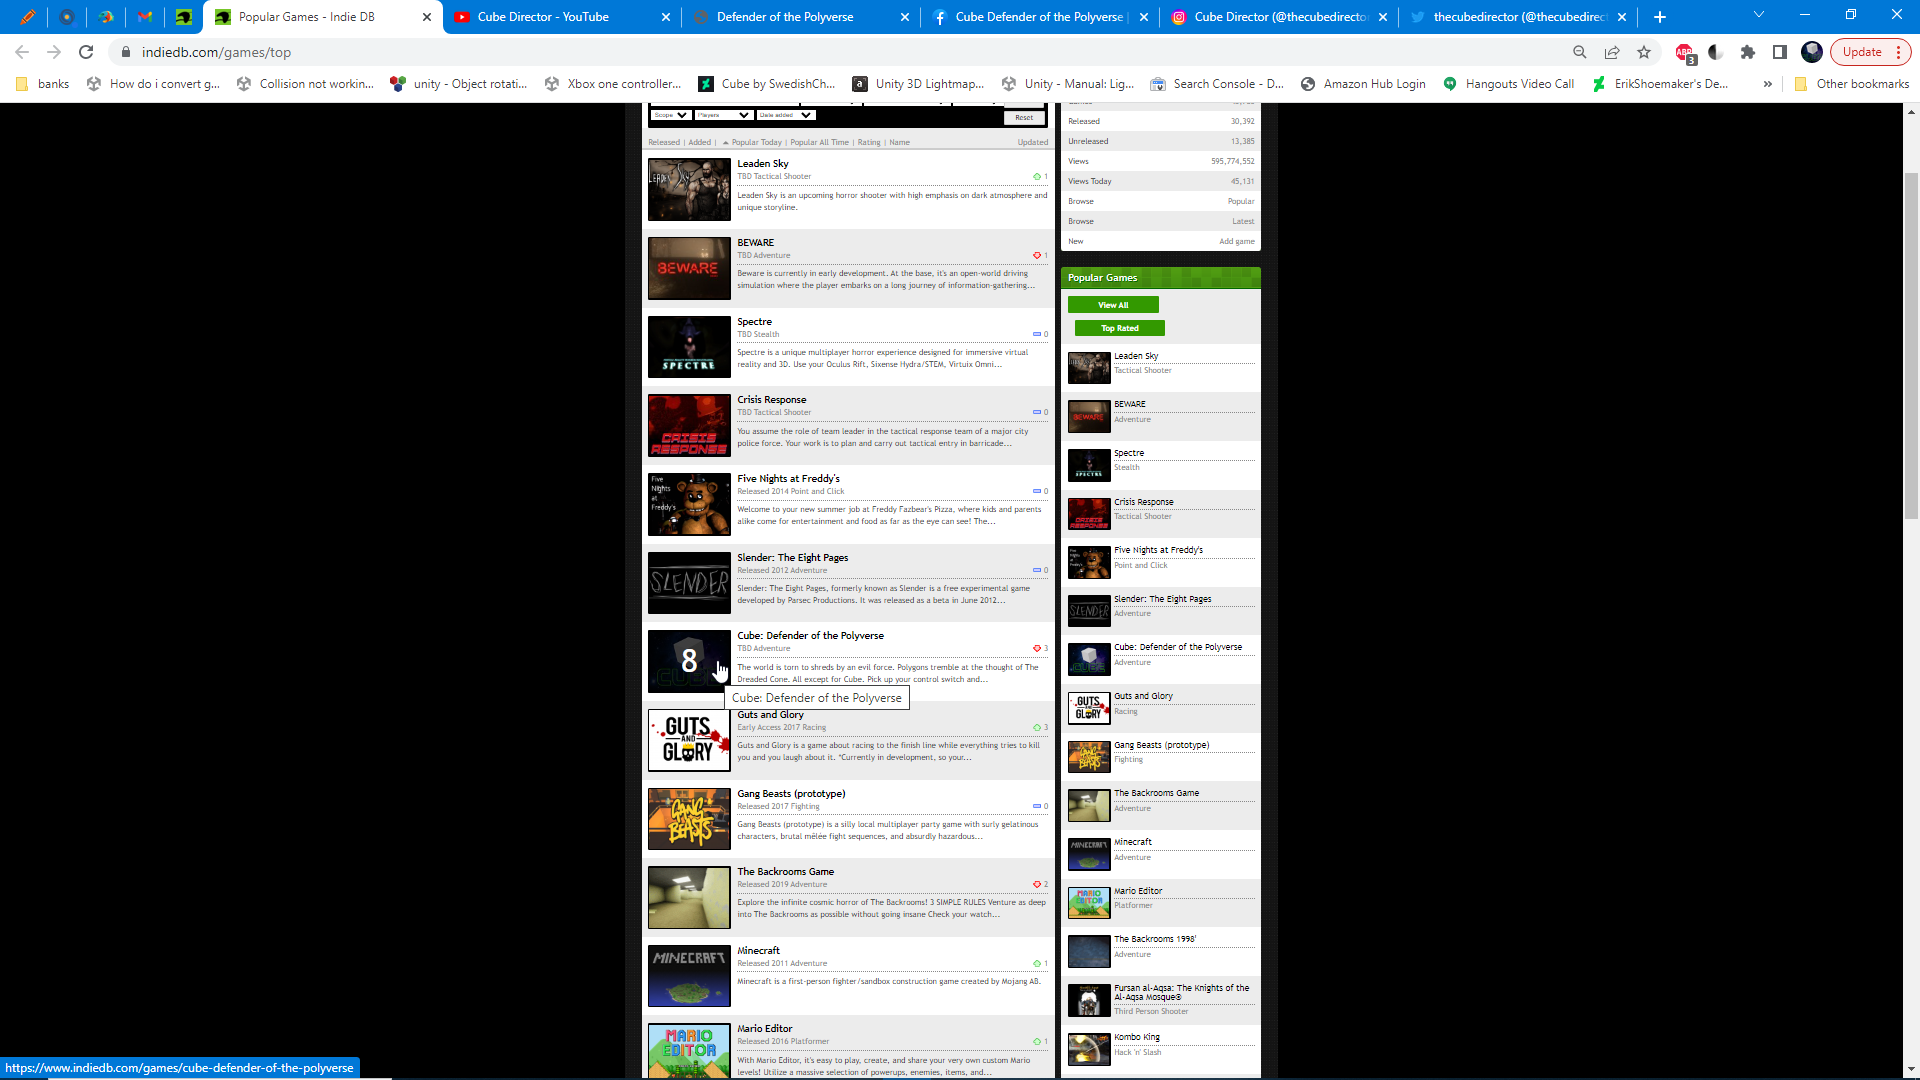Open the Five Nights at Freddy's thumbnail
The width and height of the screenshot is (1920, 1080).
[x=689, y=504]
